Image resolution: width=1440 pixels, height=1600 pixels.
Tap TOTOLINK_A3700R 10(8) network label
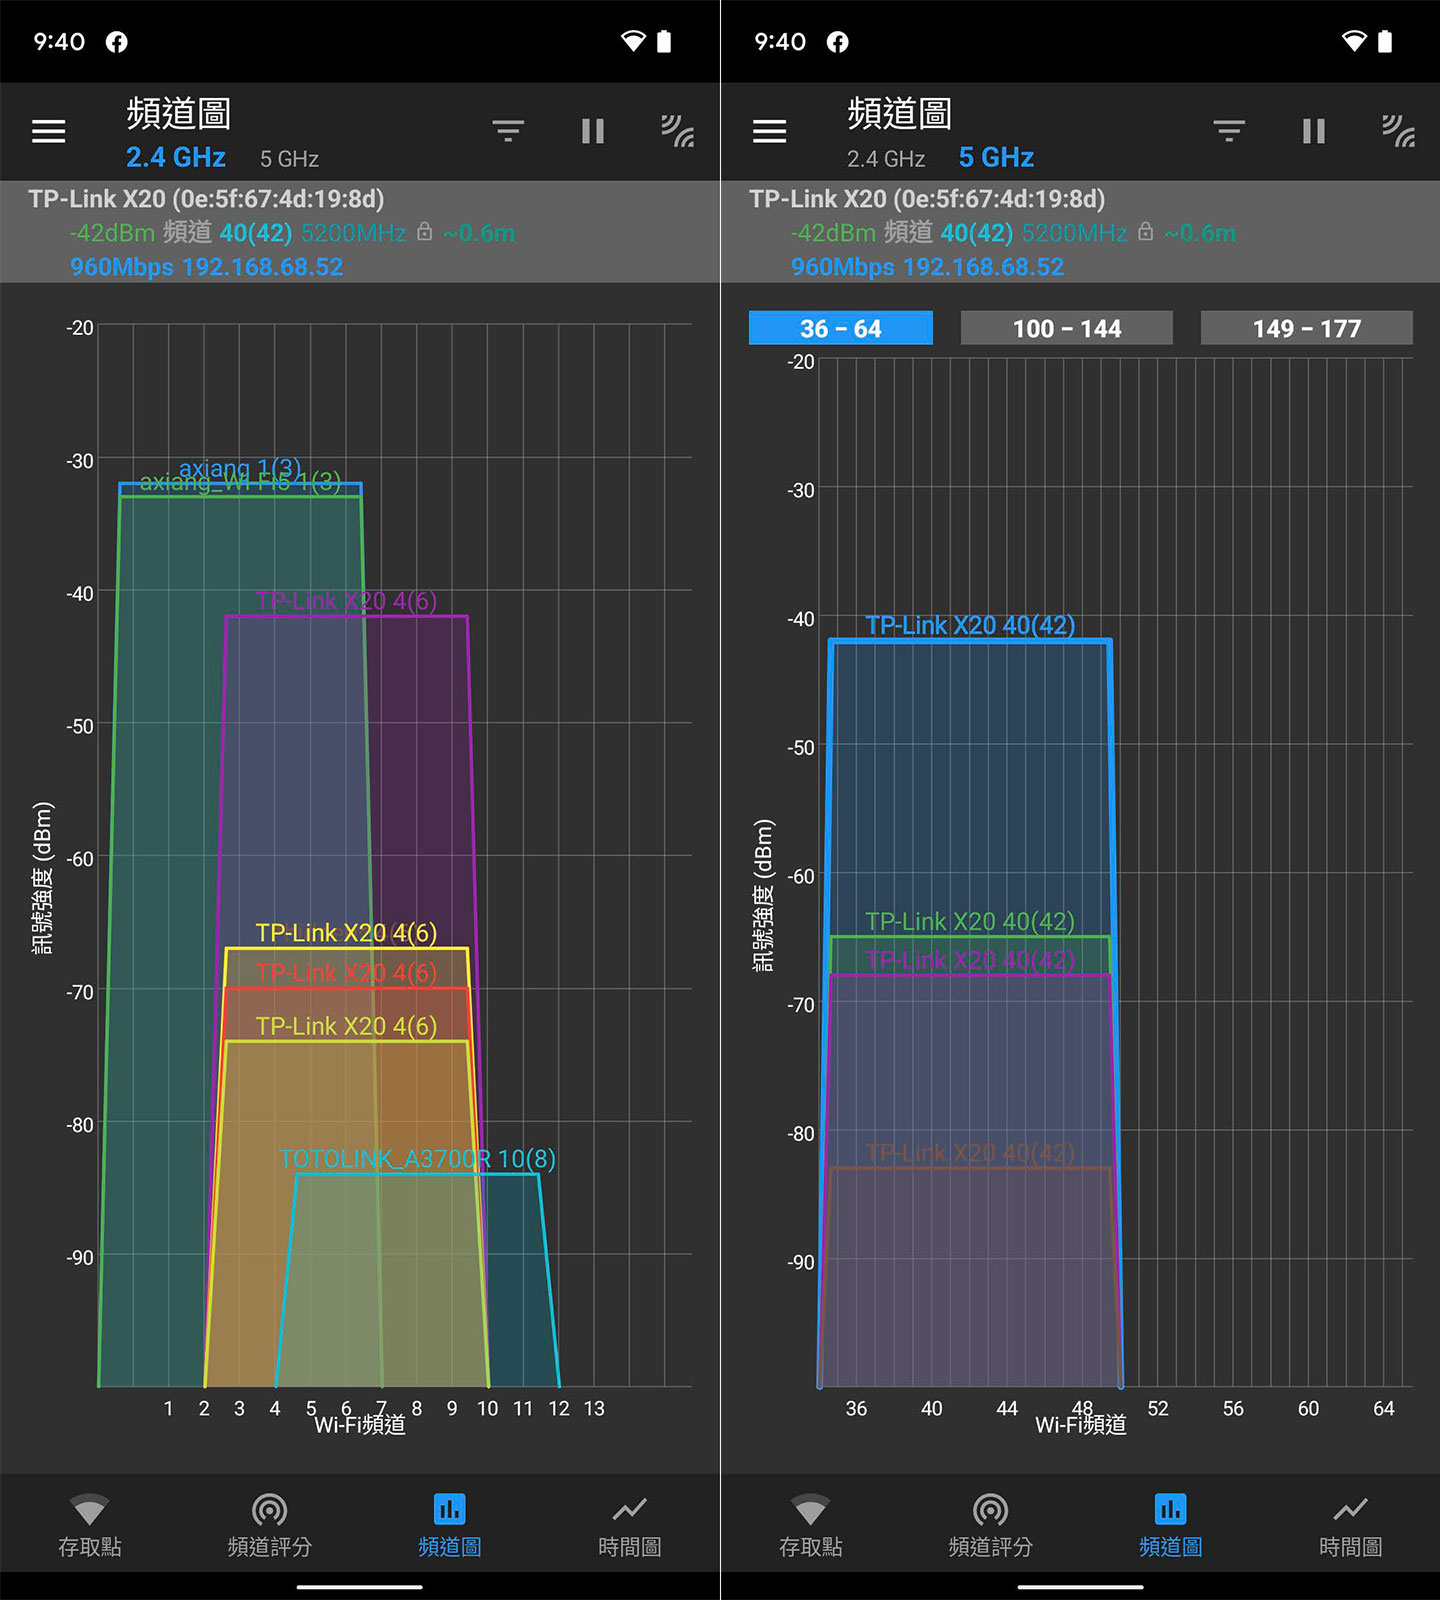(x=417, y=1159)
